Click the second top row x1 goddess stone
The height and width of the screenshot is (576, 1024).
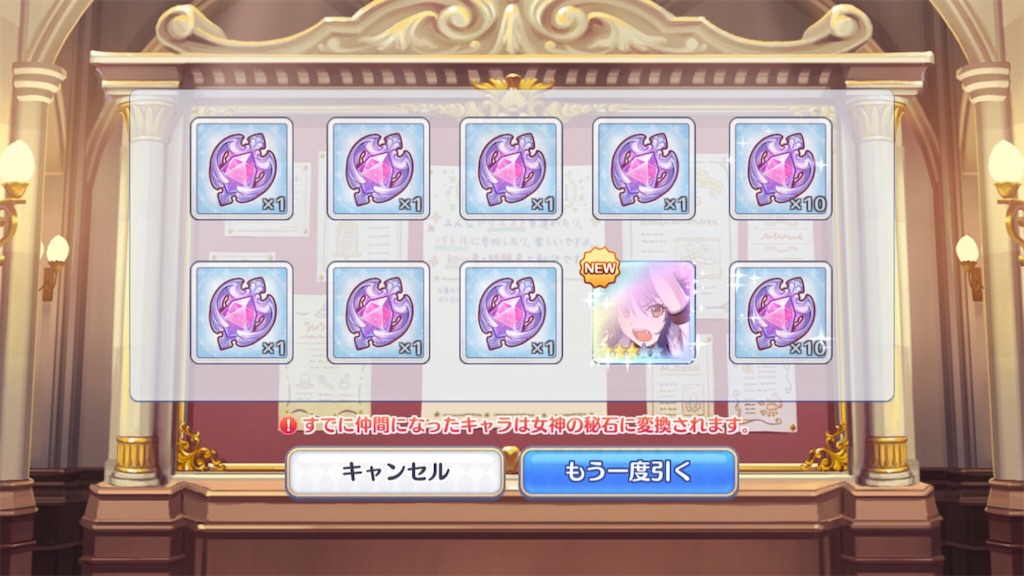(x=378, y=168)
